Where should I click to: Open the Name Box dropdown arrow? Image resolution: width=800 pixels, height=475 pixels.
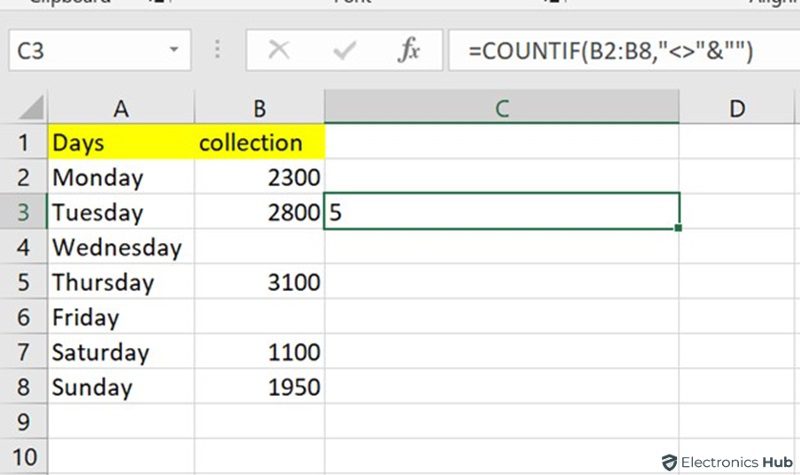(174, 49)
